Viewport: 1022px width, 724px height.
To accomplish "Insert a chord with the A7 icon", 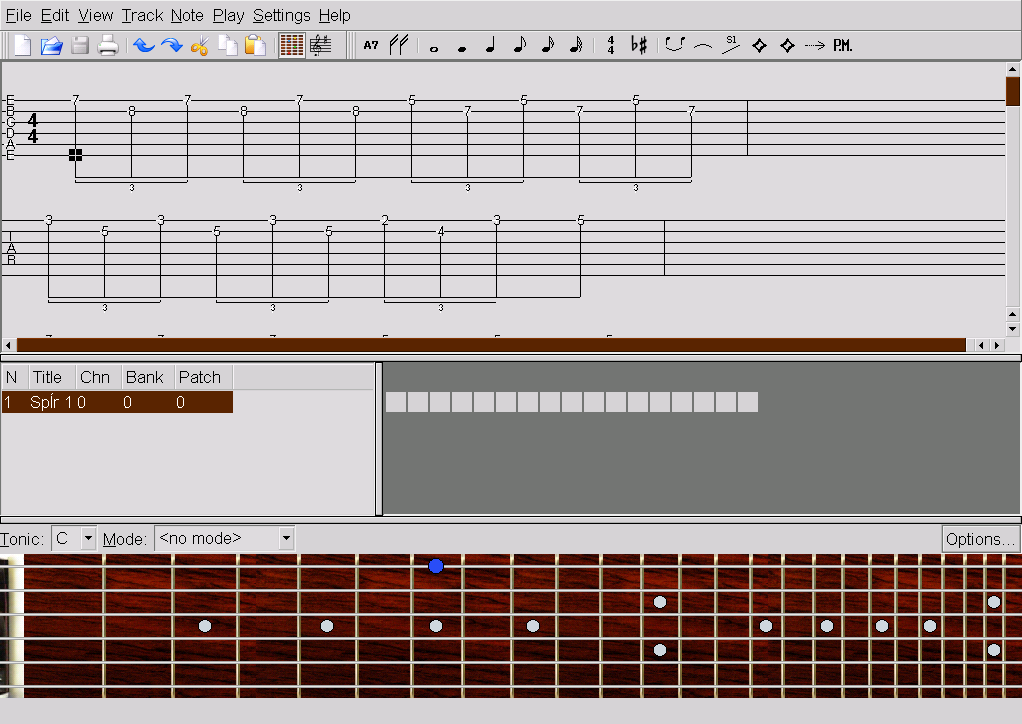I will [371, 45].
